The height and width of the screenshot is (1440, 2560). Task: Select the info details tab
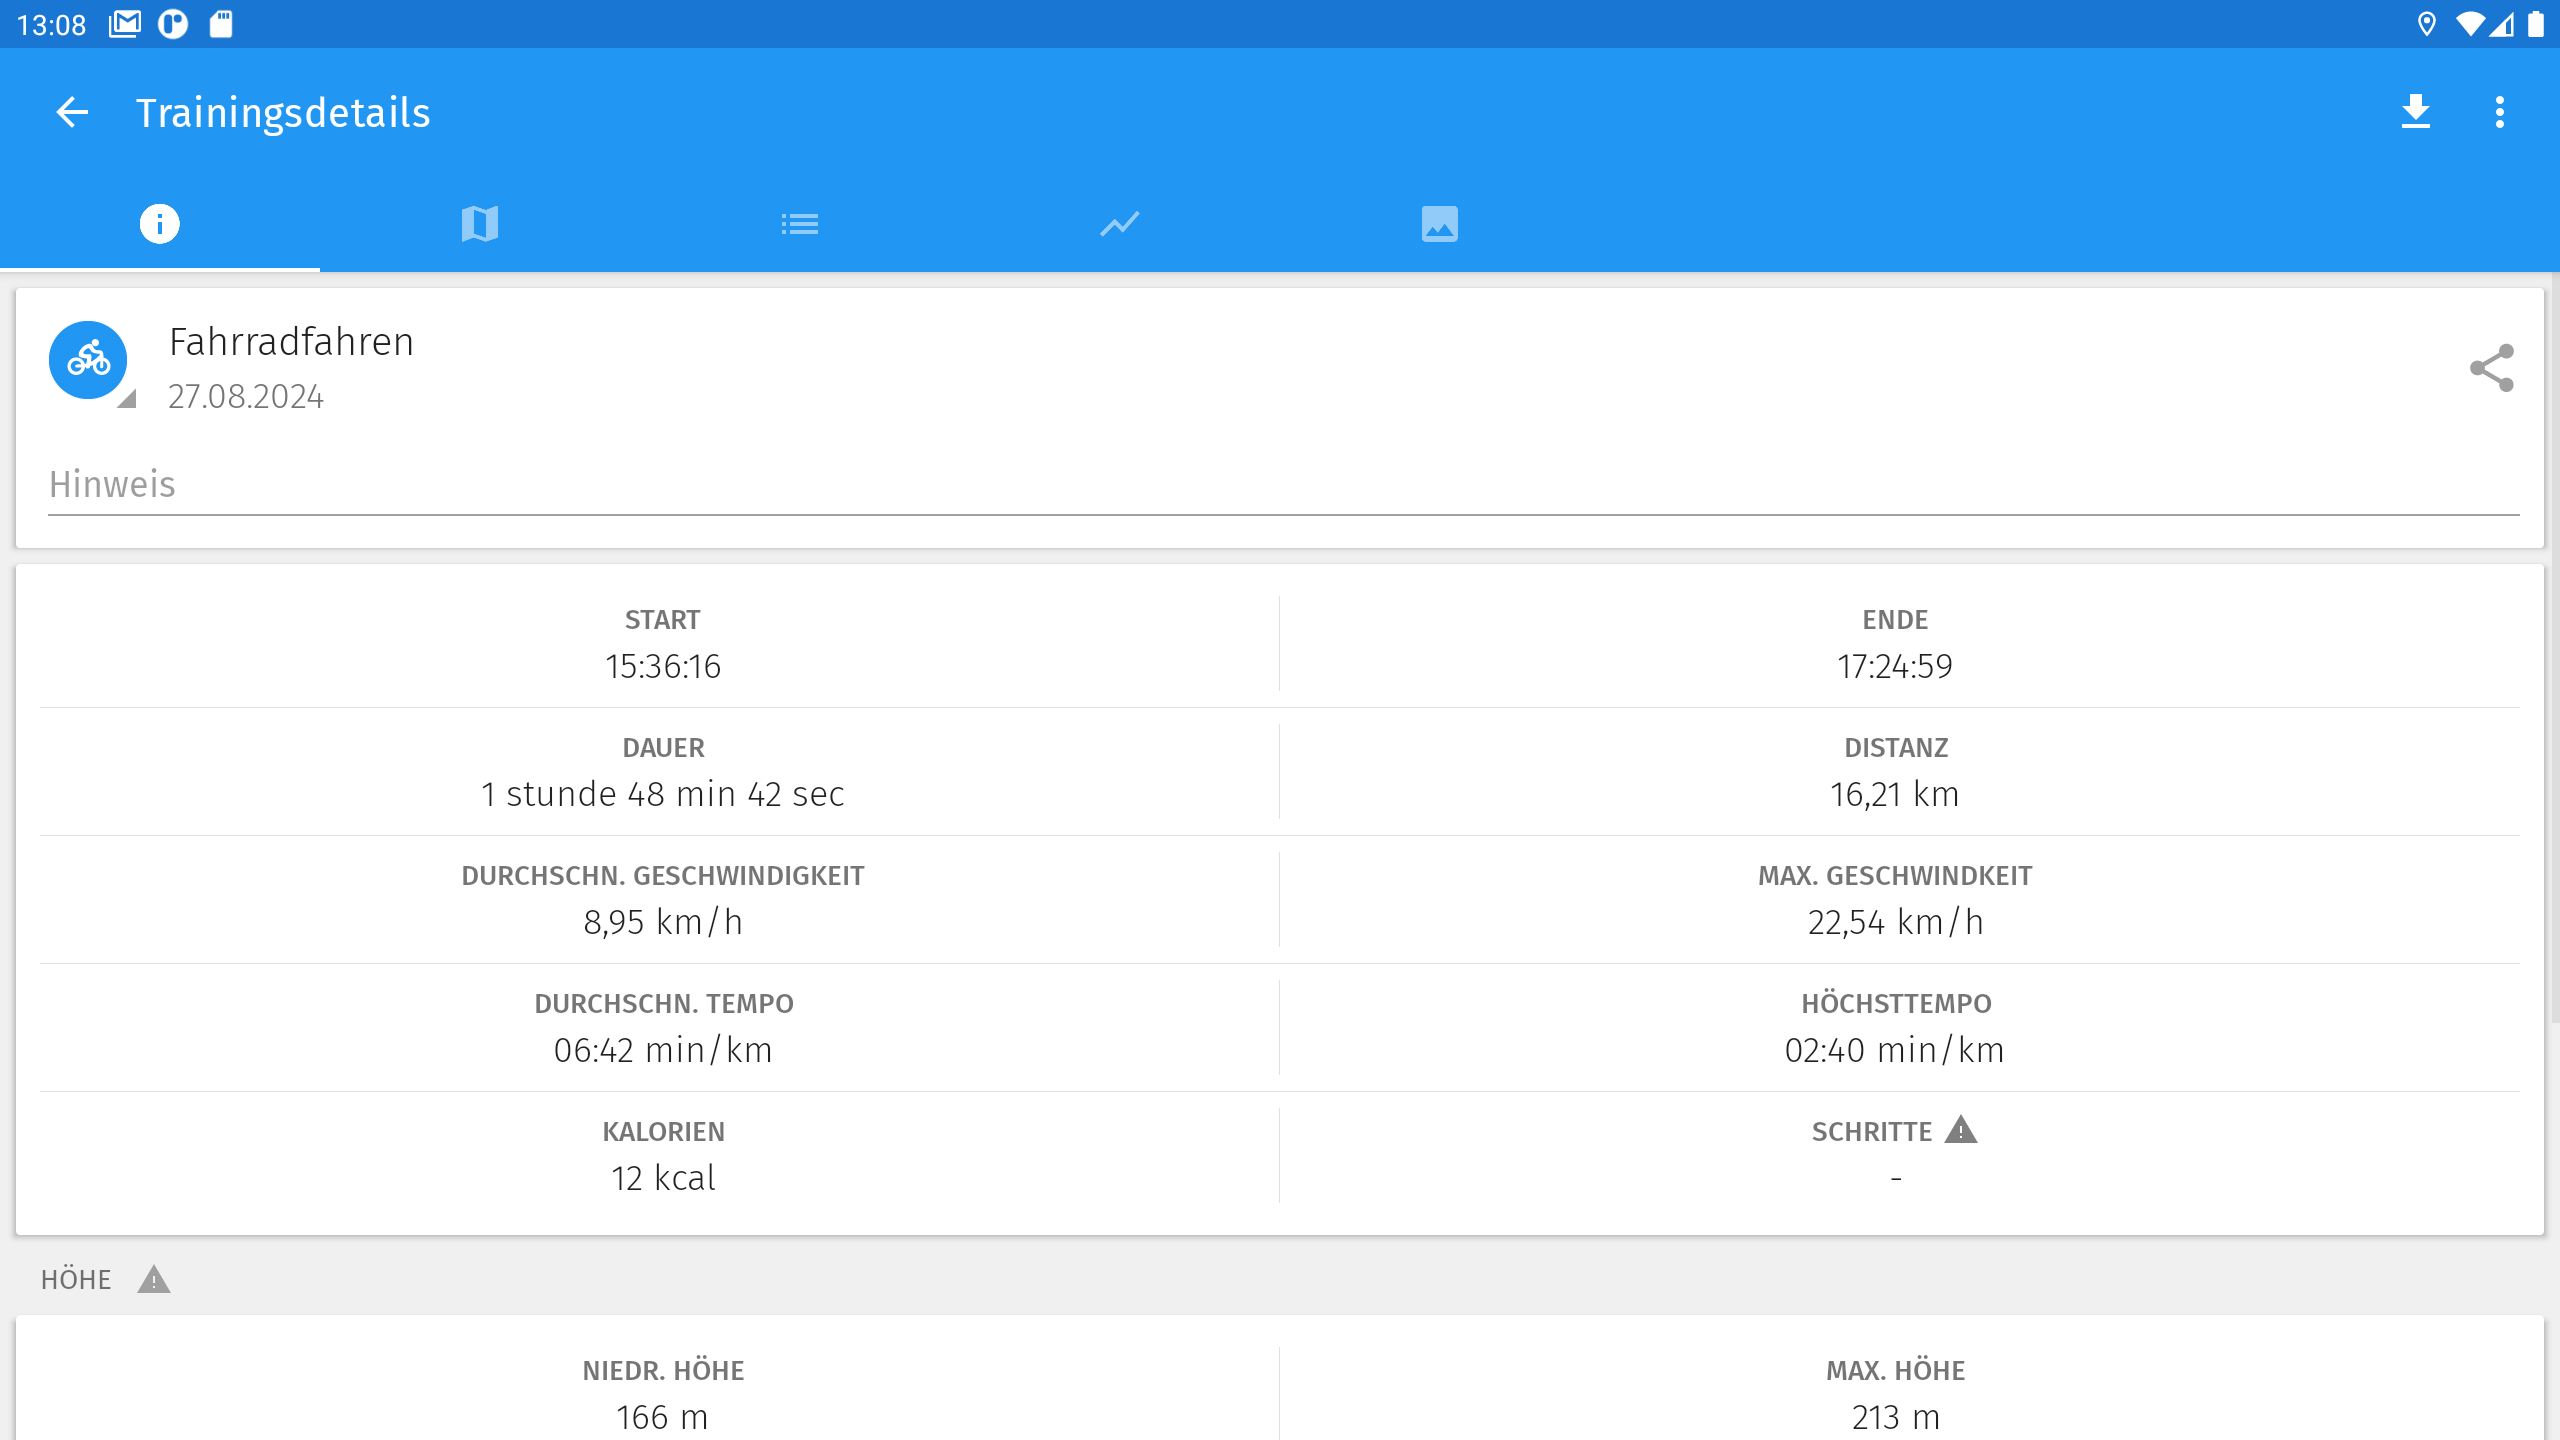pyautogui.click(x=160, y=224)
